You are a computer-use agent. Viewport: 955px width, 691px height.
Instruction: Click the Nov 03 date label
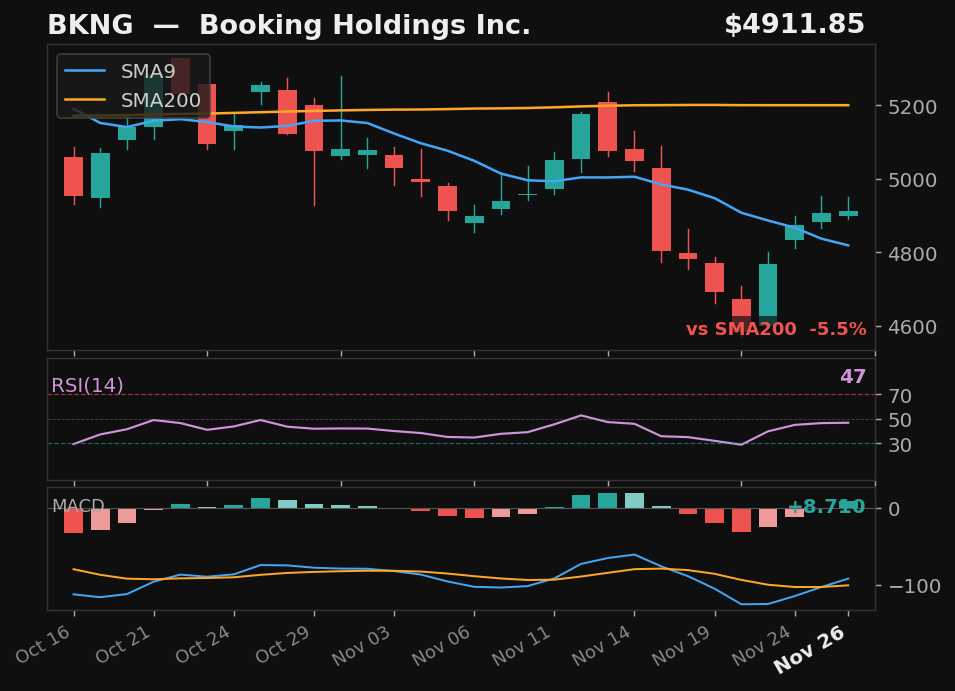click(362, 645)
